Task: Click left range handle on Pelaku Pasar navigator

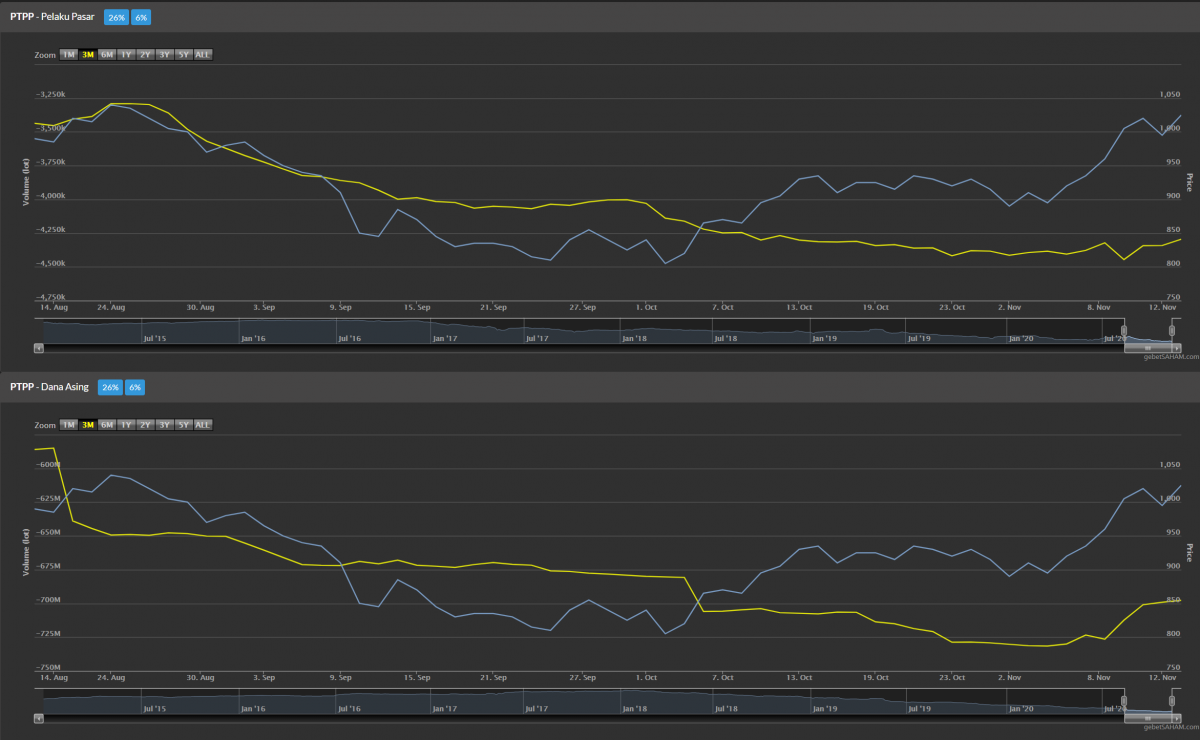Action: coord(1124,330)
